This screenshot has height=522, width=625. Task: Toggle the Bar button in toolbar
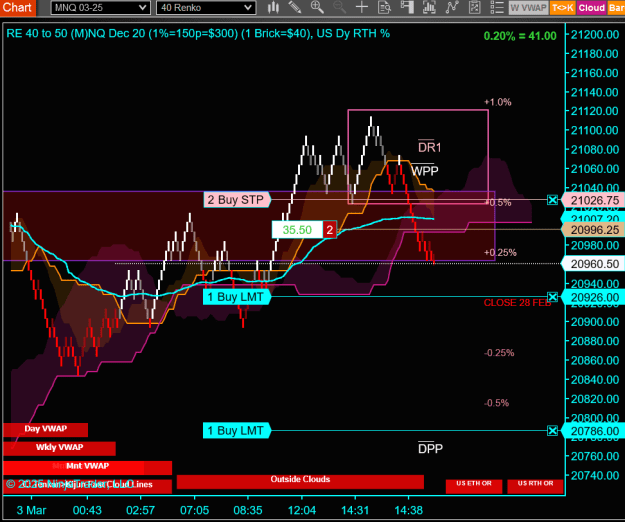[x=616, y=8]
